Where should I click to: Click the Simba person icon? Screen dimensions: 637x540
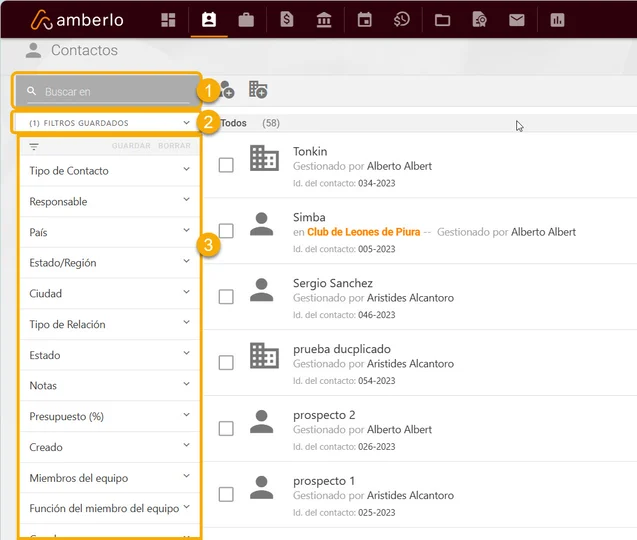(262, 224)
